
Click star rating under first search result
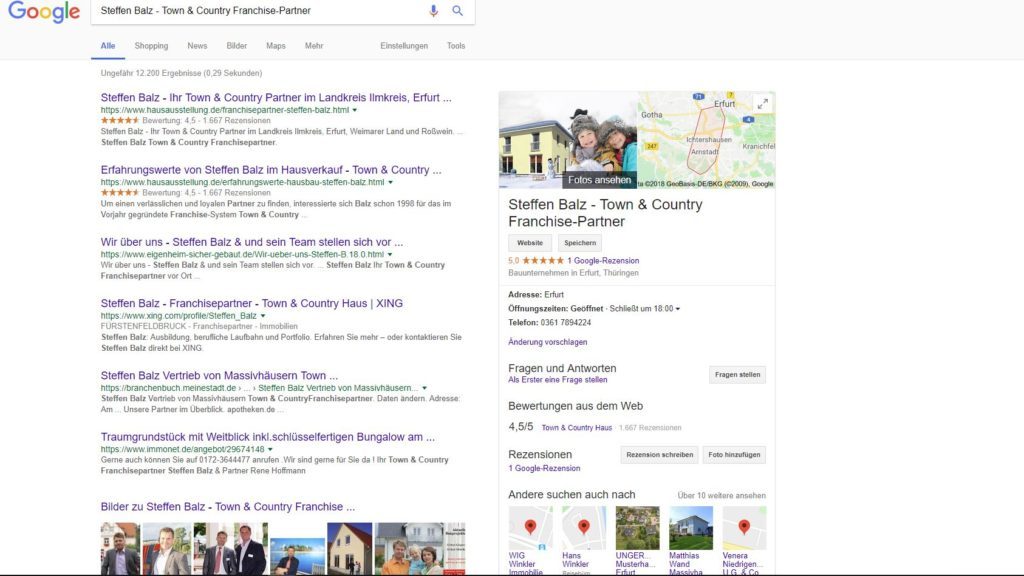pos(120,120)
